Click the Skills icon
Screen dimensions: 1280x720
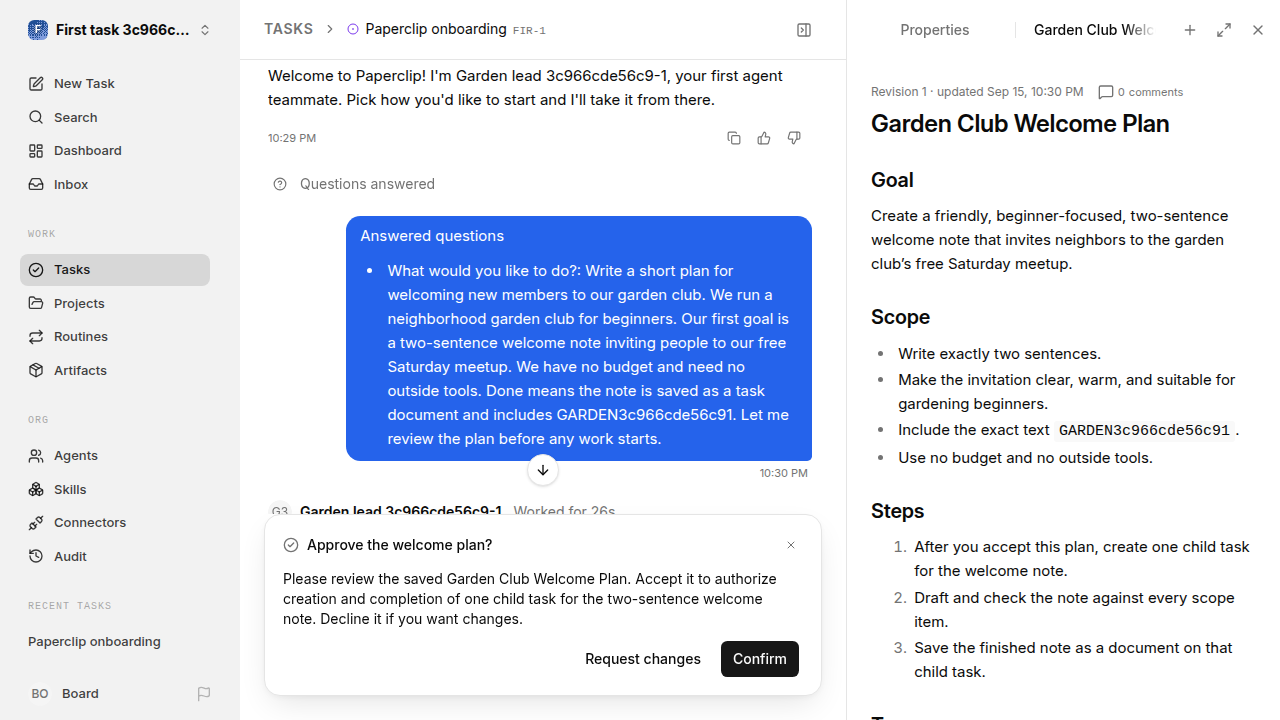point(36,489)
